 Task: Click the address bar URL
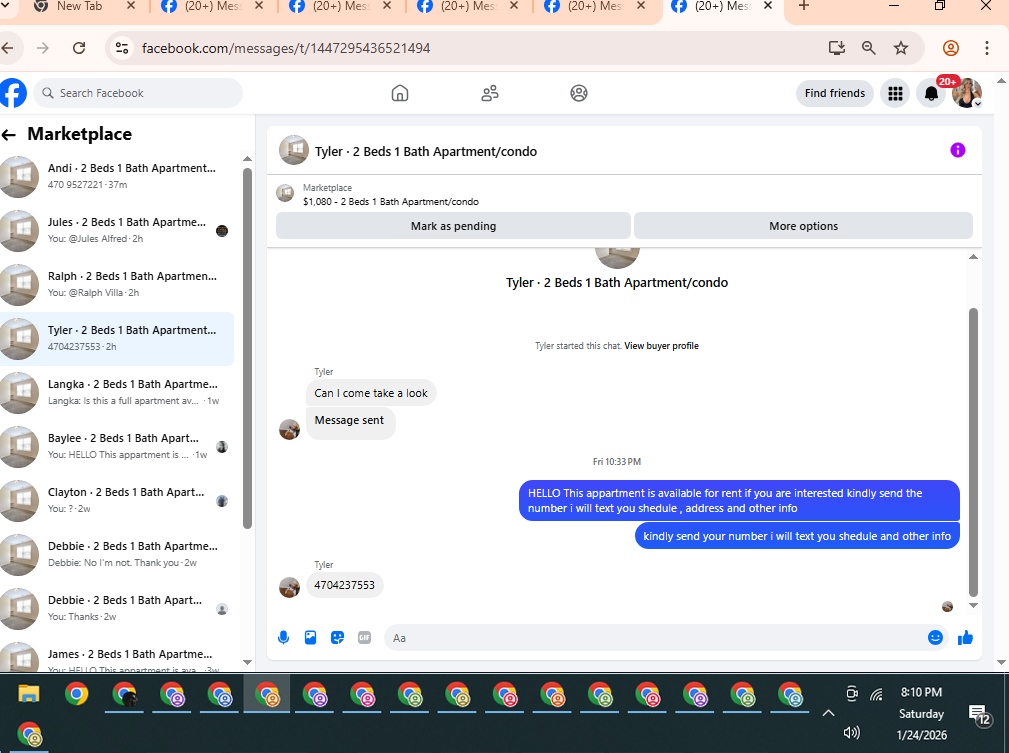286,48
